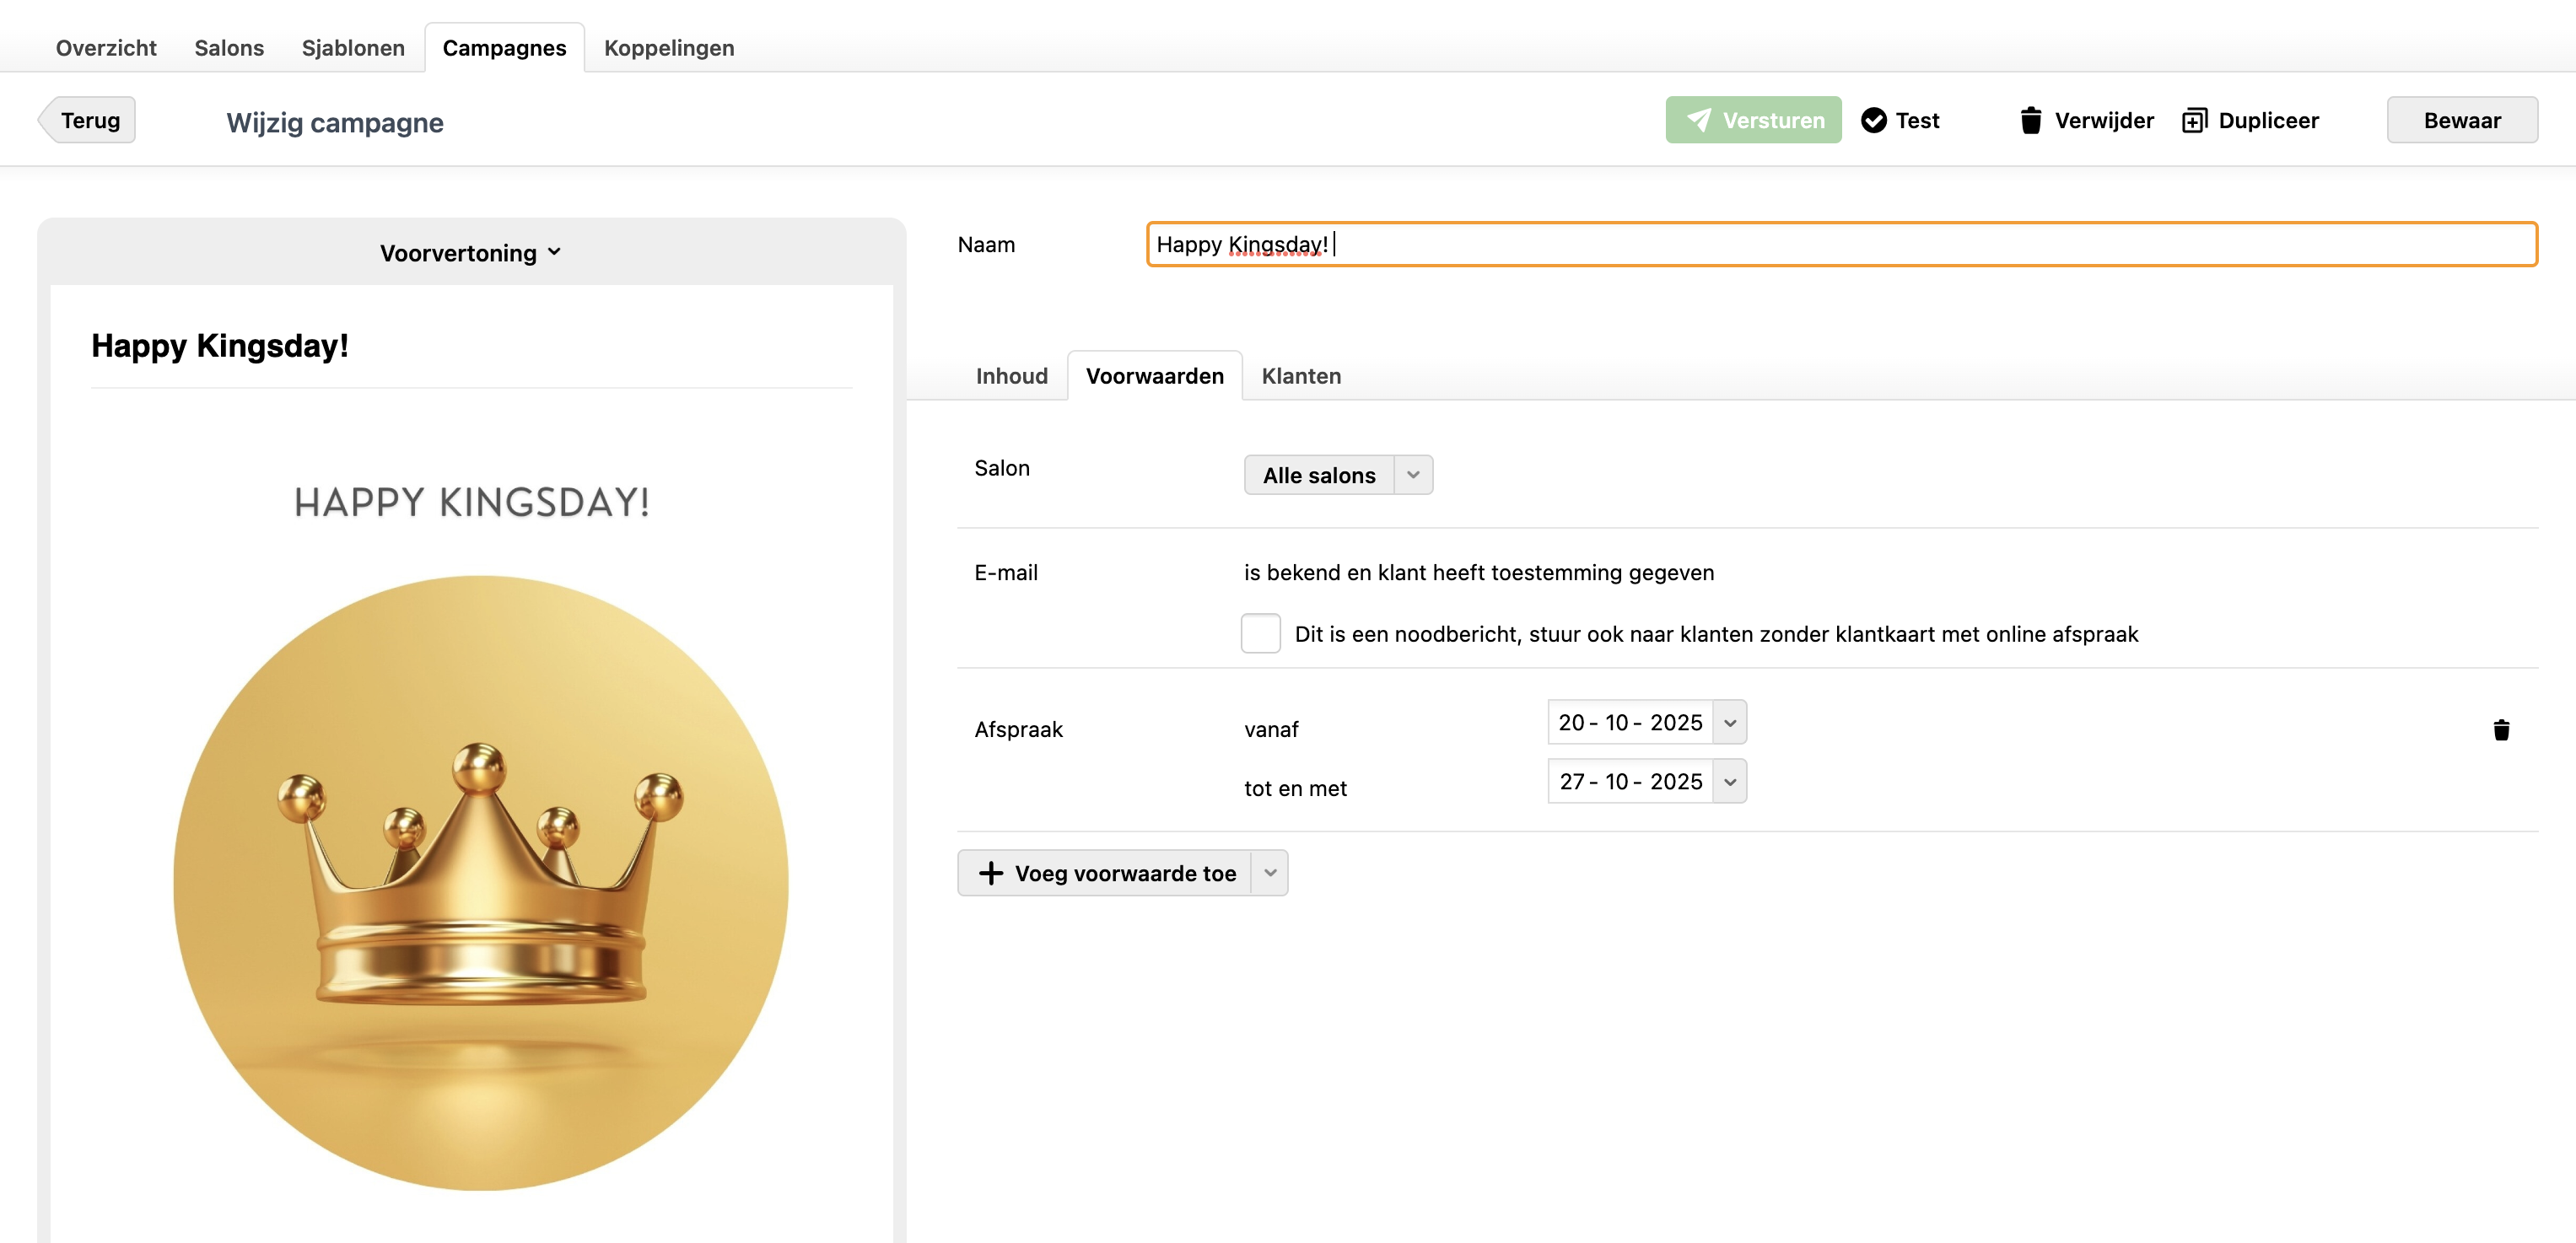Viewport: 2576px width, 1243px height.
Task: Open the arrow next to Voeg voorwaarde toe
Action: 1269,873
